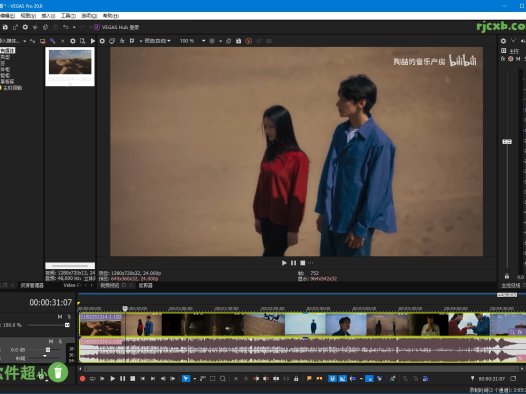Toggle Lock Envelopes to Events button

(369, 379)
